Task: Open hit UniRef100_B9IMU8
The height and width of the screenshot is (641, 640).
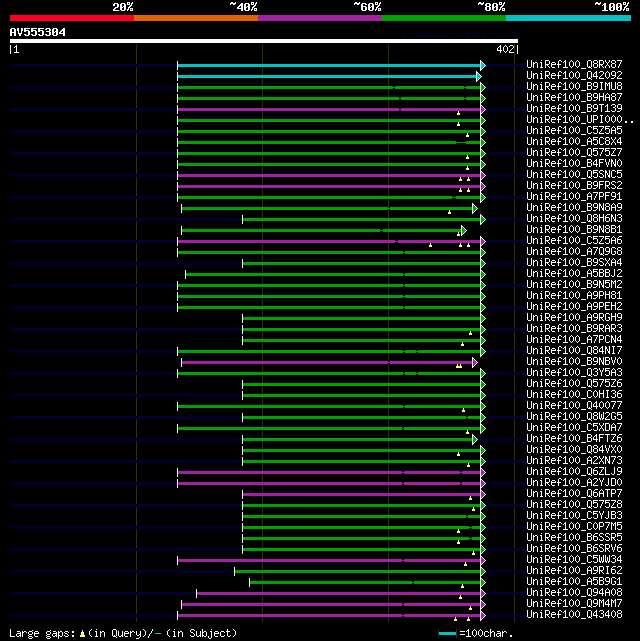Action: click(x=574, y=87)
